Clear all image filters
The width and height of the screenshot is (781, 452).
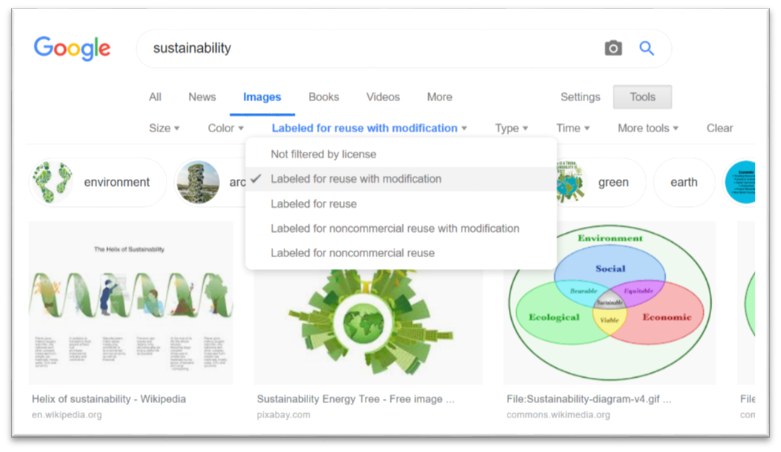tap(720, 129)
